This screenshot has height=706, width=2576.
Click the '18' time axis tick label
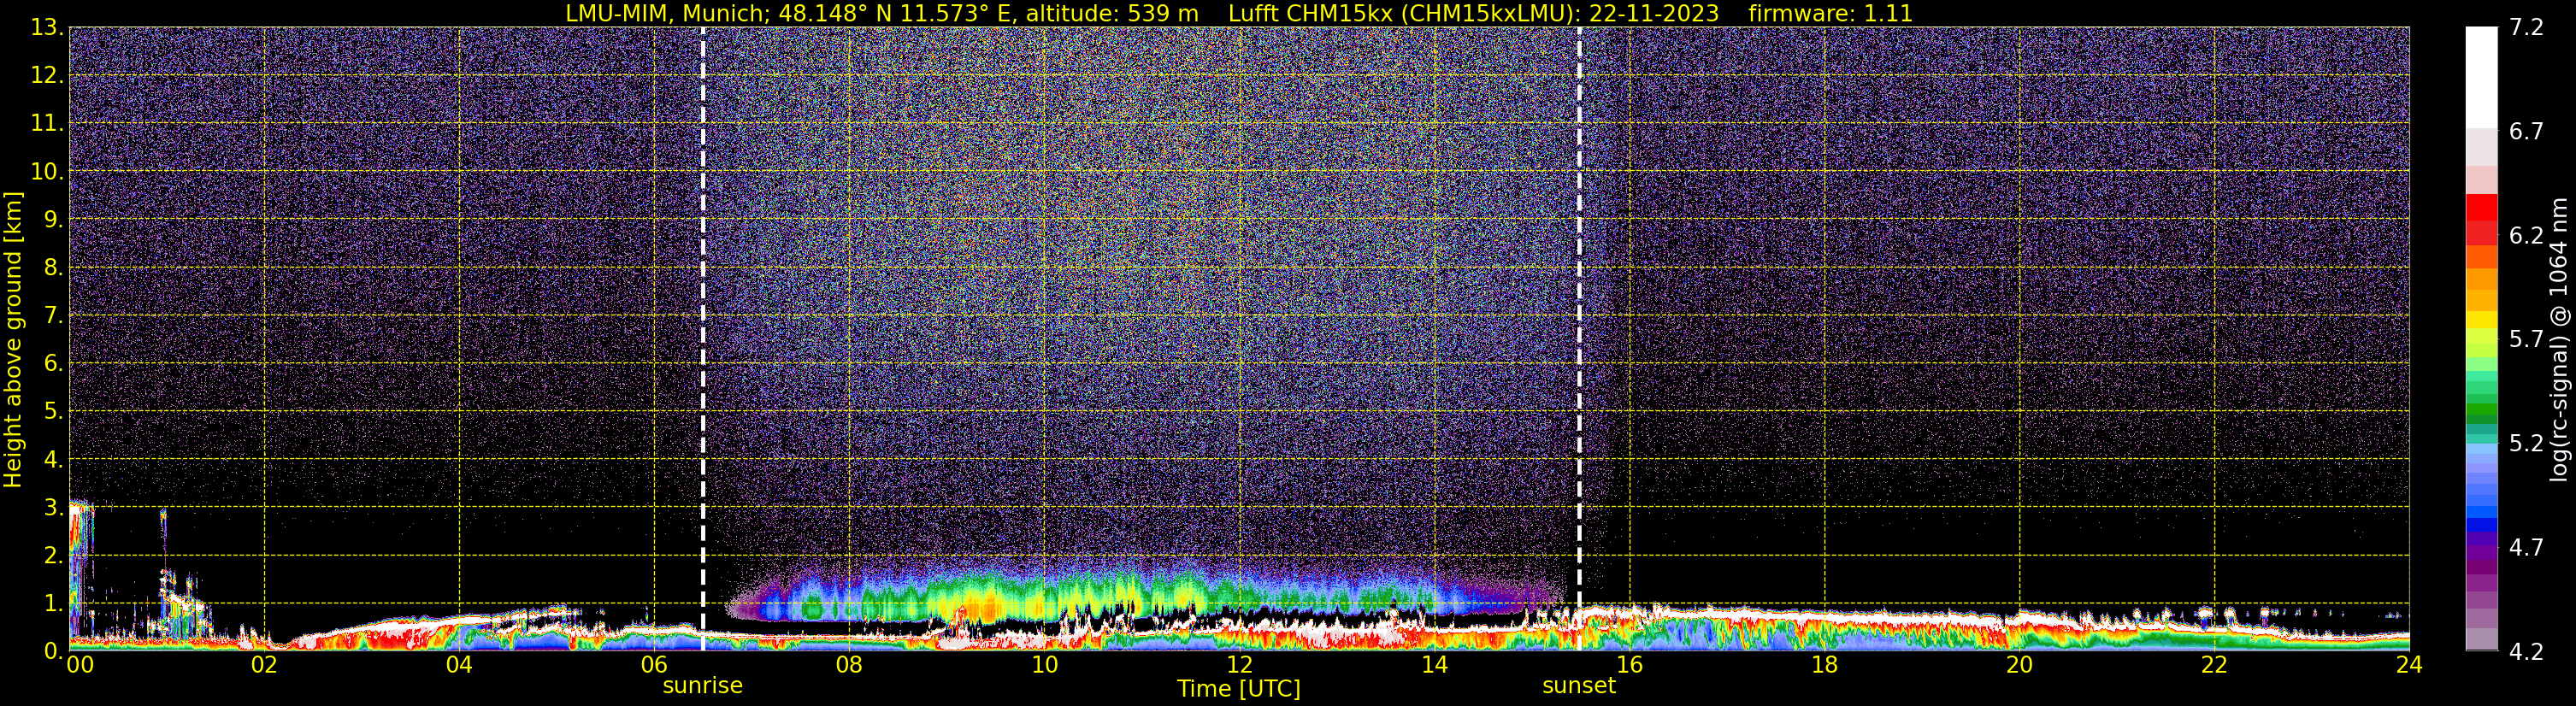pyautogui.click(x=1824, y=665)
